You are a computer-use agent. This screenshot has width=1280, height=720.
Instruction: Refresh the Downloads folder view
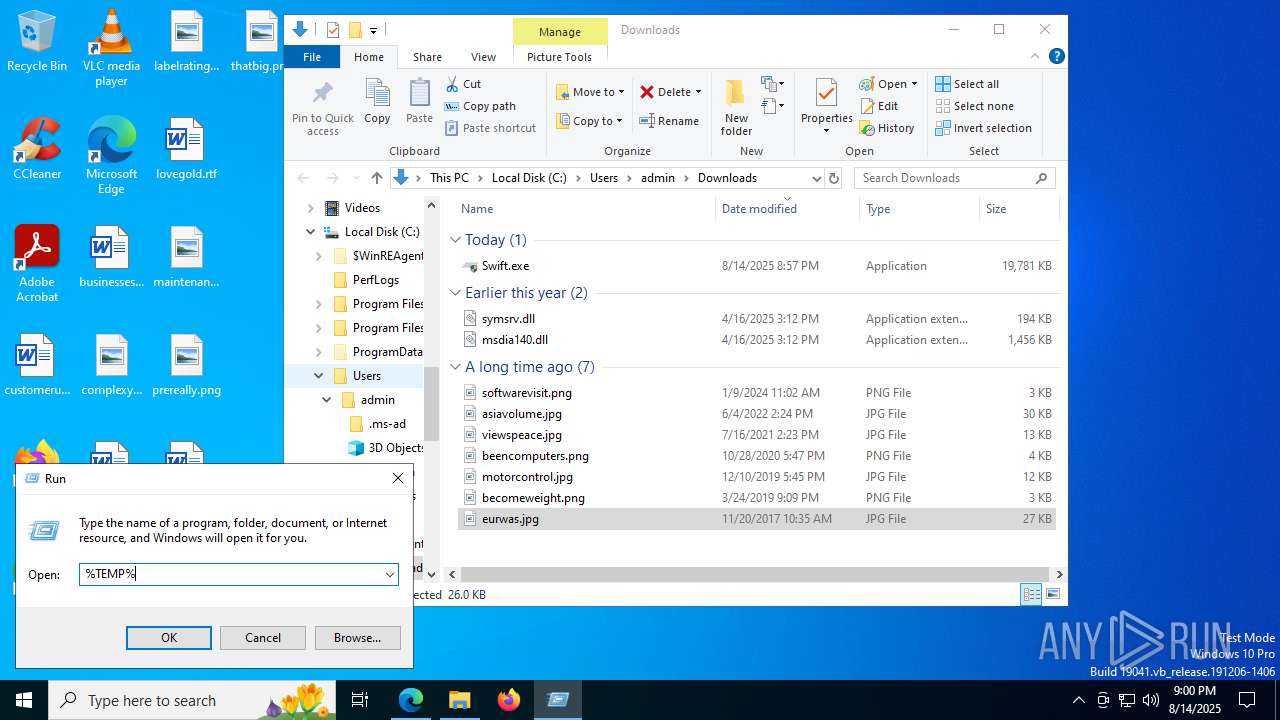[x=834, y=178]
